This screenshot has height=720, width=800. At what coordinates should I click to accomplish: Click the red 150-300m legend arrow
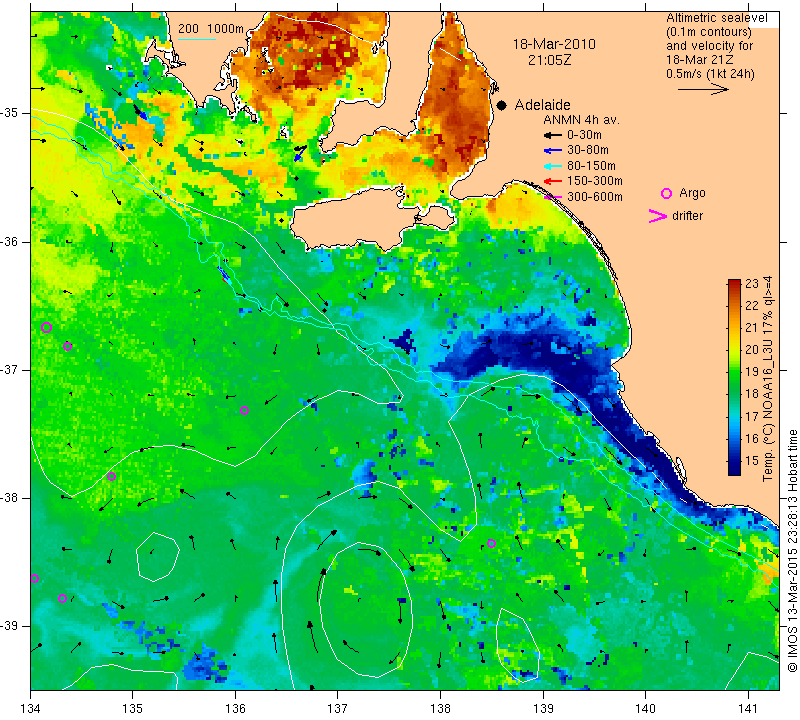pyautogui.click(x=552, y=181)
